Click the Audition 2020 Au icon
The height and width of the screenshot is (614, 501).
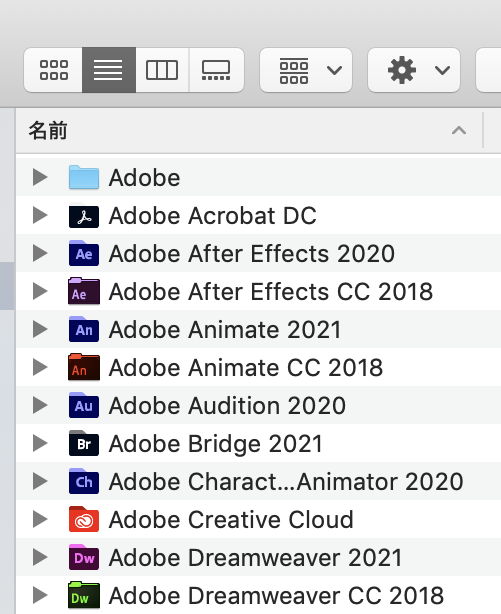tap(84, 405)
